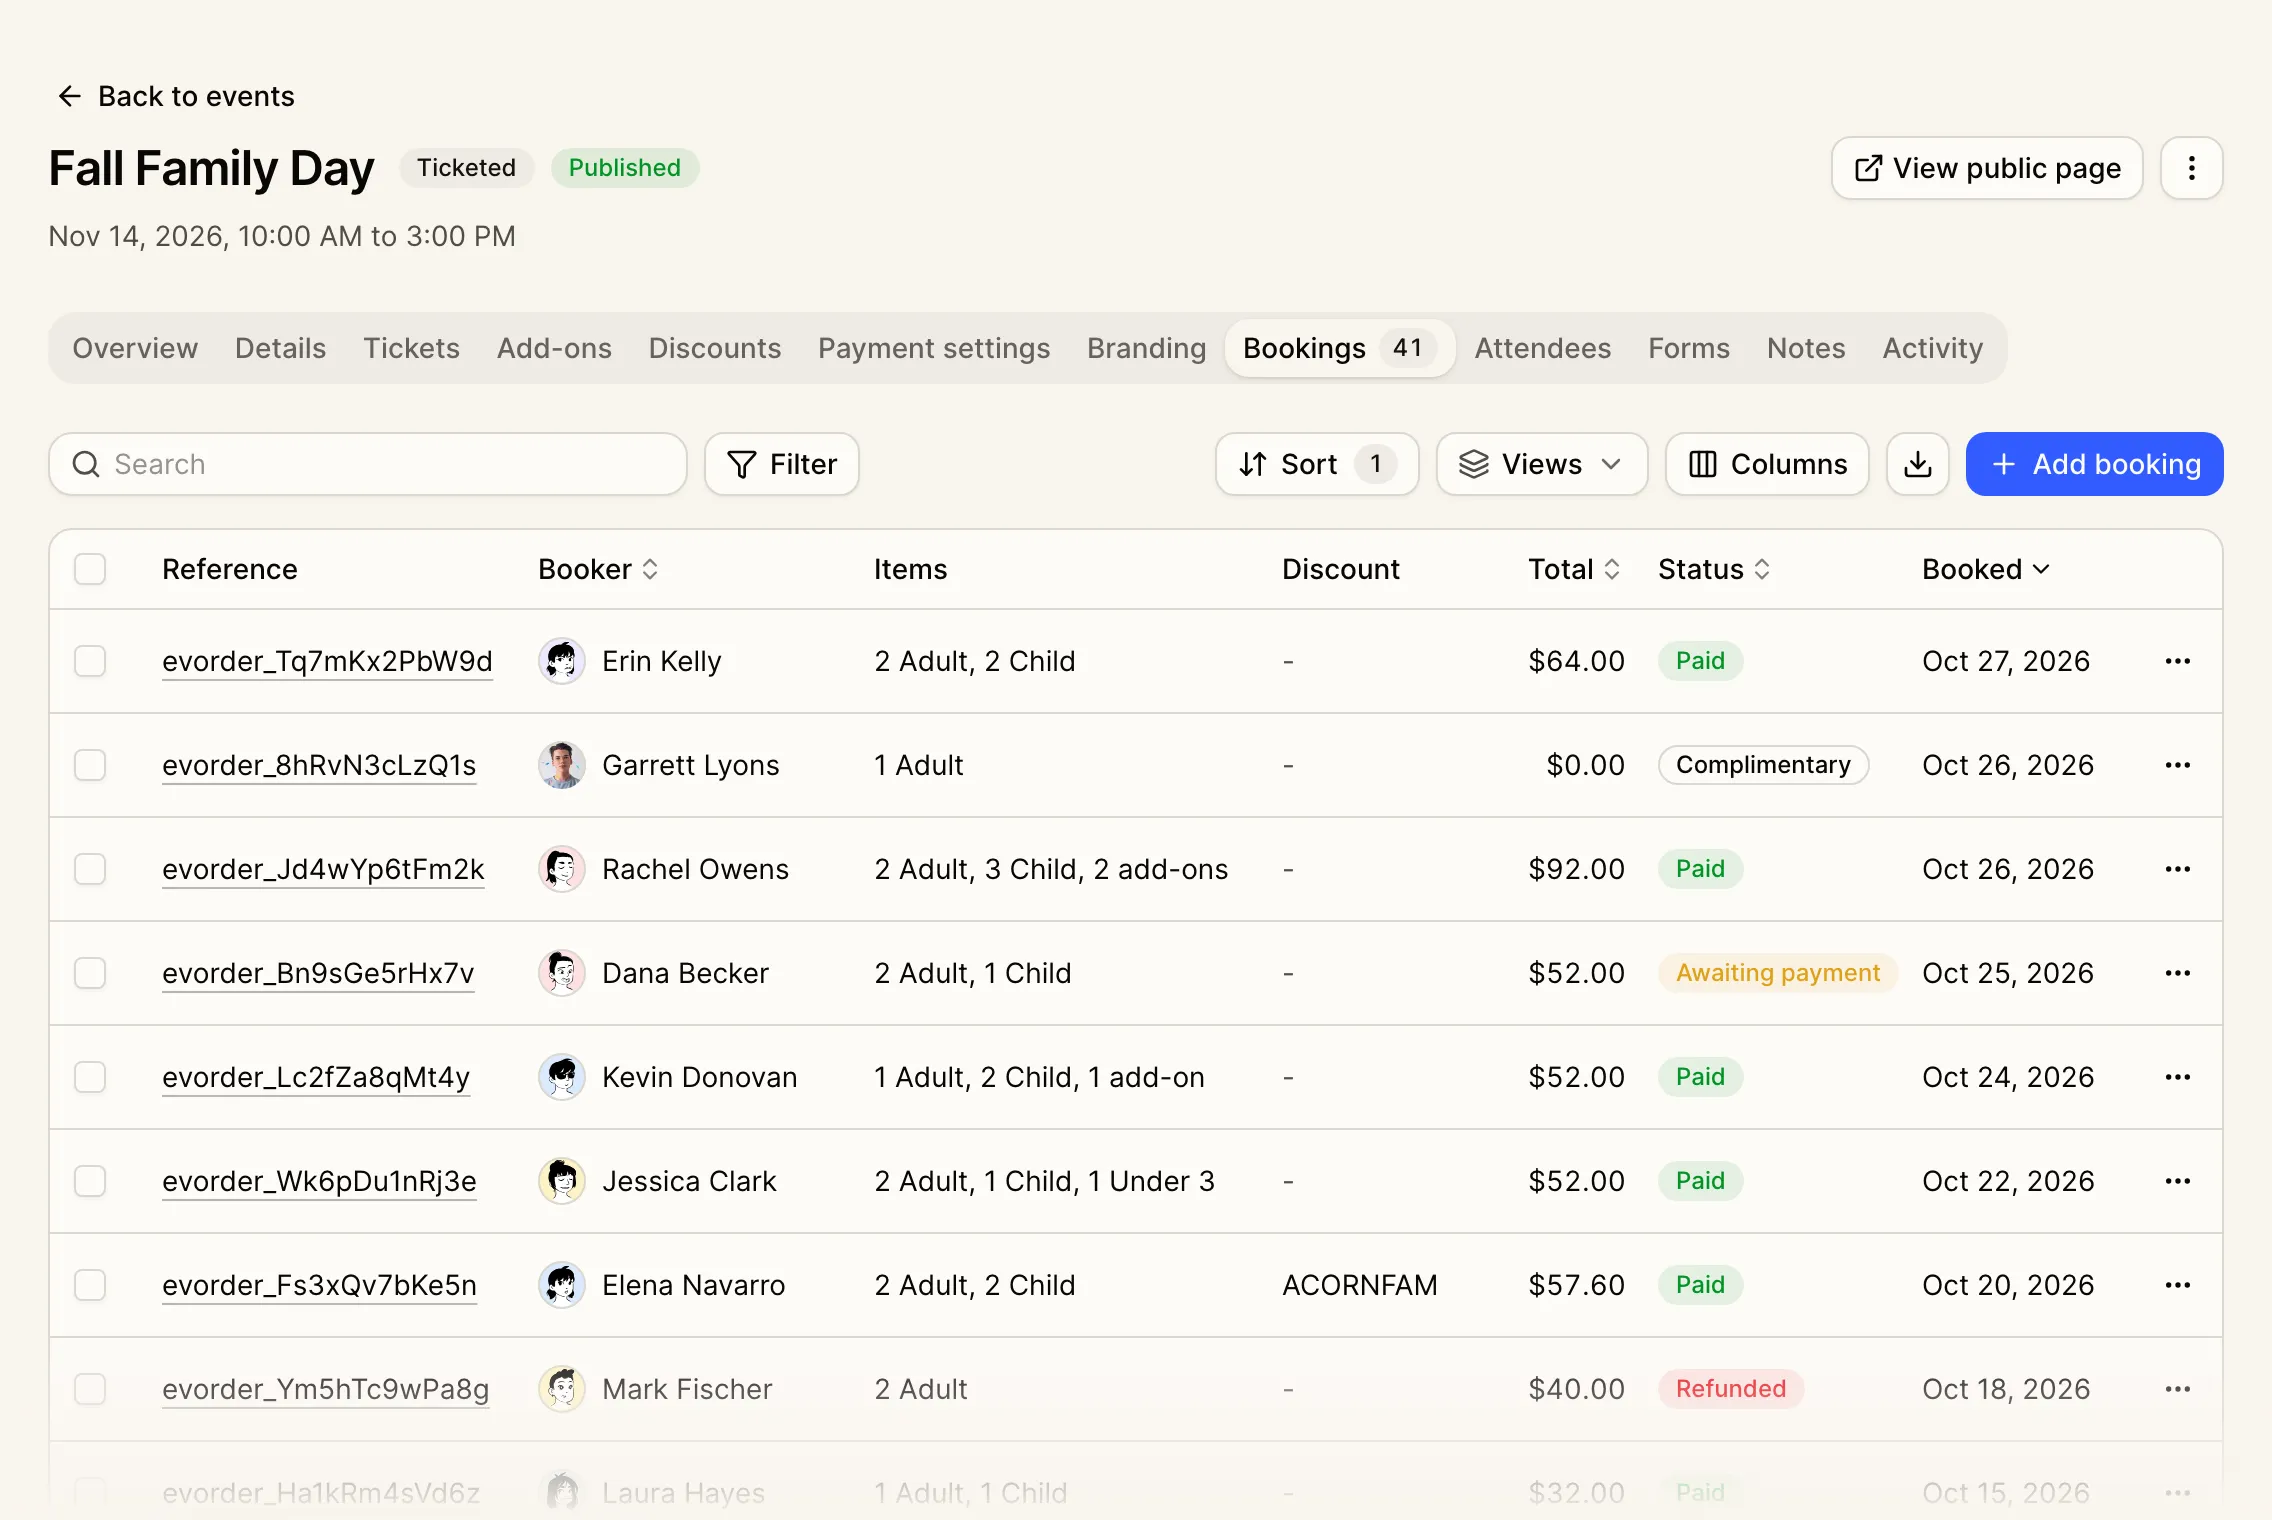Select checkbox for evorder_Tq7mKx2PbW9d row

pyautogui.click(x=90, y=661)
